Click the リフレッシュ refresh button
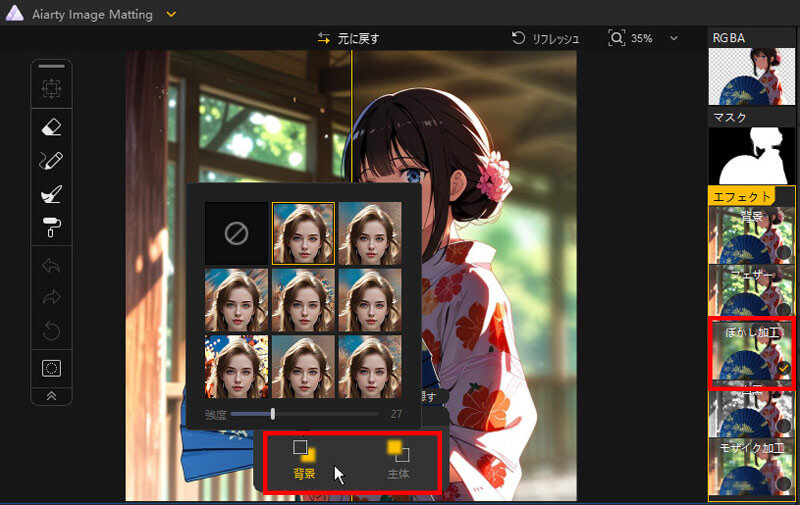 point(545,38)
